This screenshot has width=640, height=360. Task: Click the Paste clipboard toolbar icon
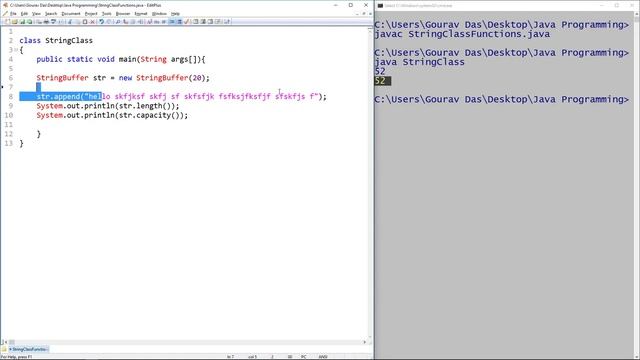pyautogui.click(x=85, y=22)
